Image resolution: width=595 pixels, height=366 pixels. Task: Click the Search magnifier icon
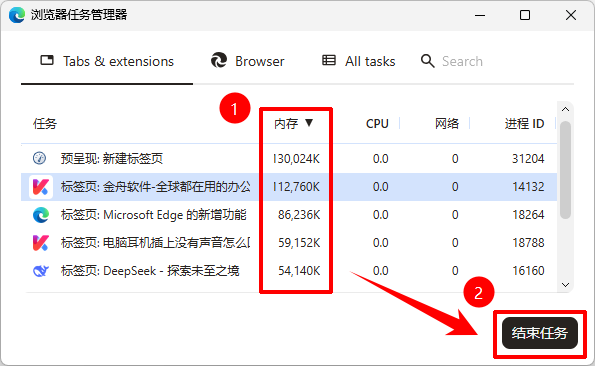coord(427,61)
